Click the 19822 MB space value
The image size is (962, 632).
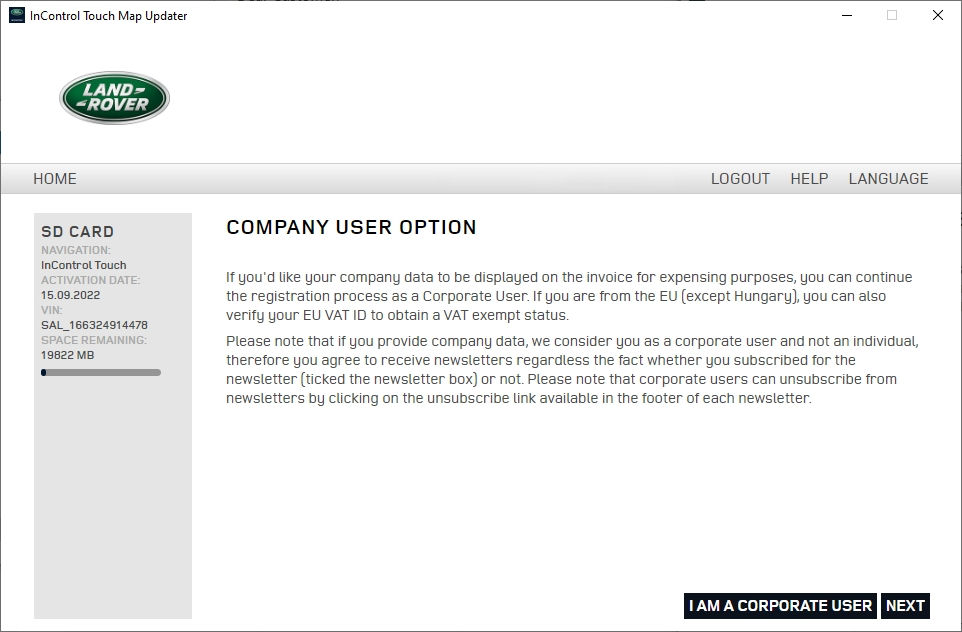pyautogui.click(x=67, y=355)
